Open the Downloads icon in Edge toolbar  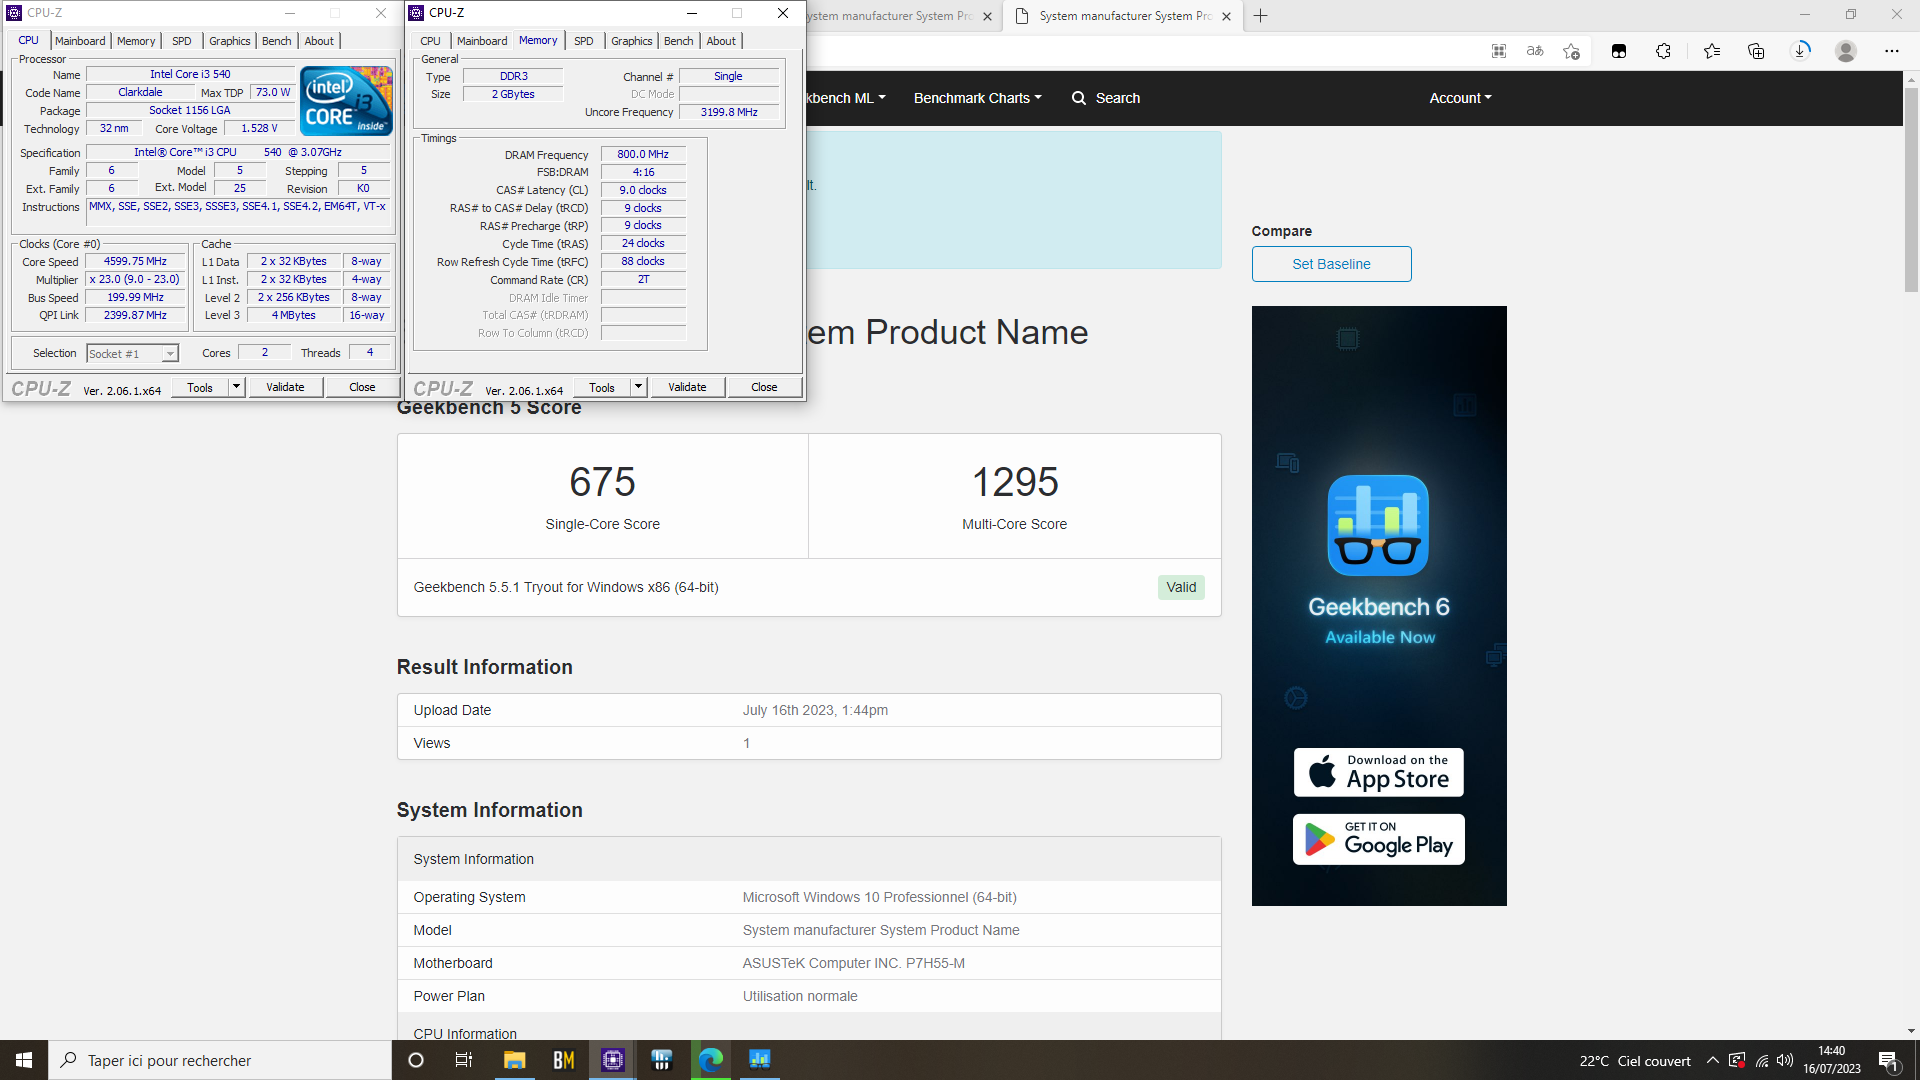(x=1801, y=51)
